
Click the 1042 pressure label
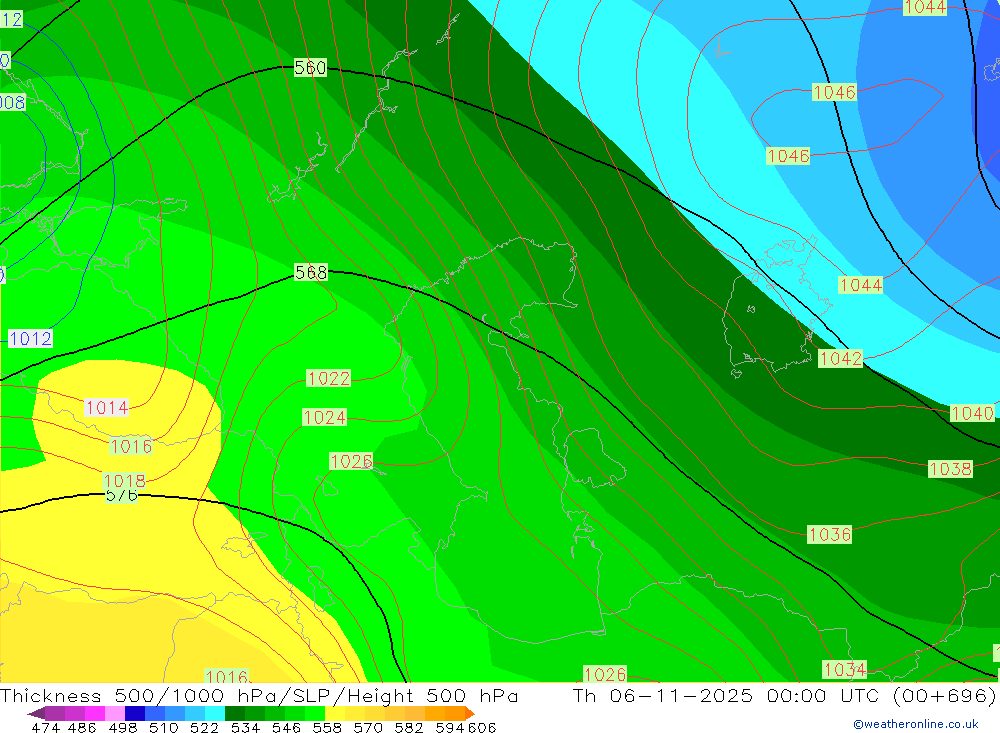pos(841,359)
